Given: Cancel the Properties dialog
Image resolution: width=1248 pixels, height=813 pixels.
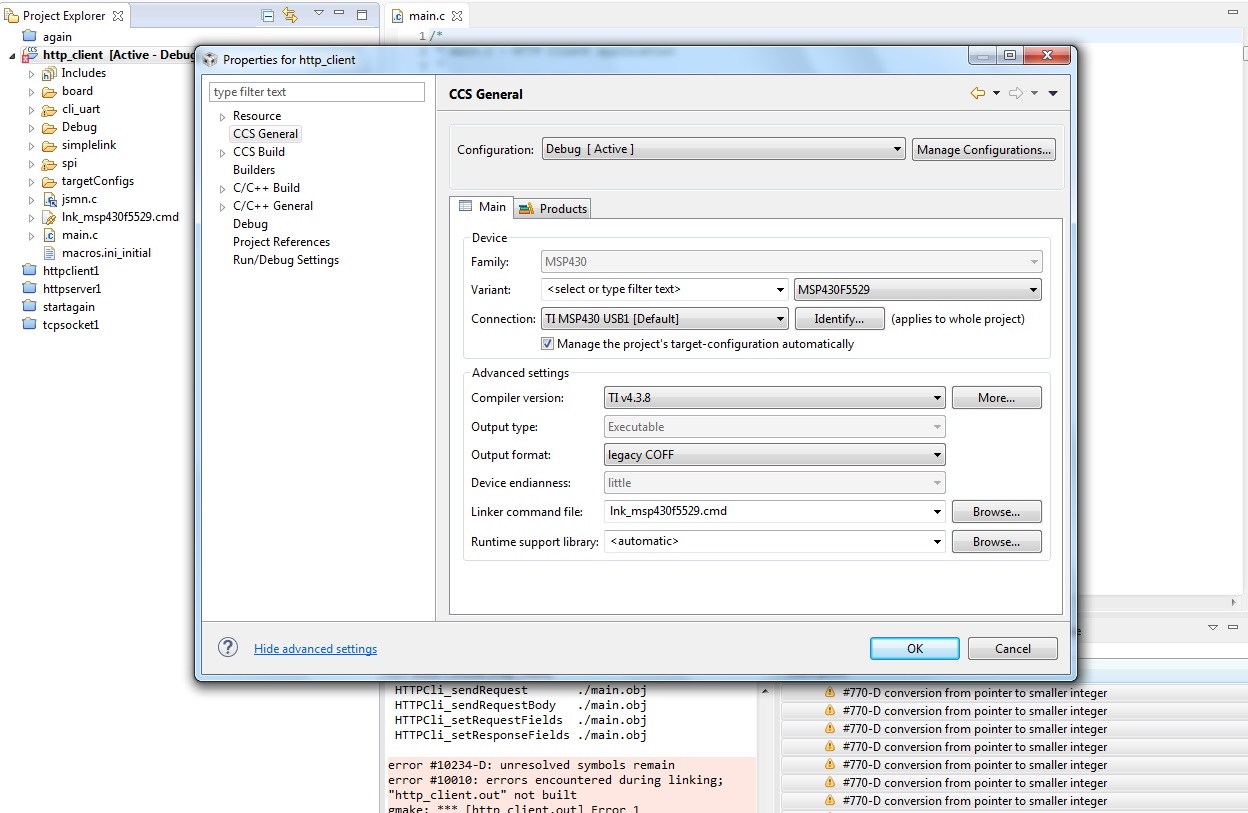Looking at the screenshot, I should pyautogui.click(x=1012, y=648).
